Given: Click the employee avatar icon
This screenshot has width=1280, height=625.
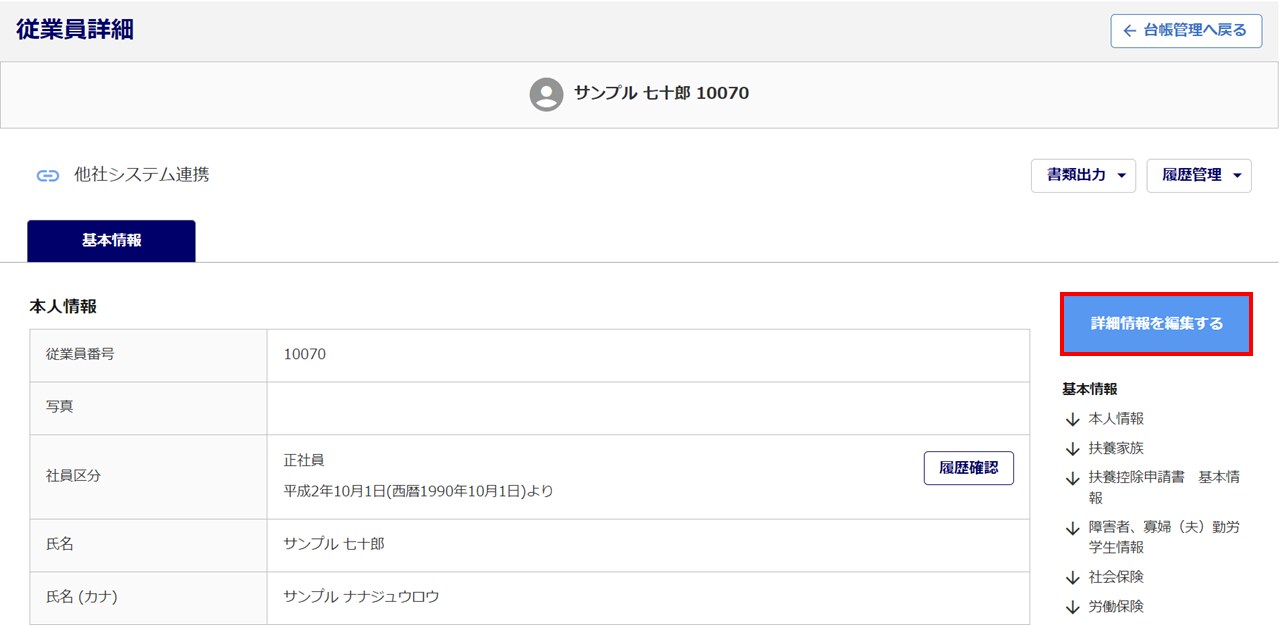Looking at the screenshot, I should (546, 94).
